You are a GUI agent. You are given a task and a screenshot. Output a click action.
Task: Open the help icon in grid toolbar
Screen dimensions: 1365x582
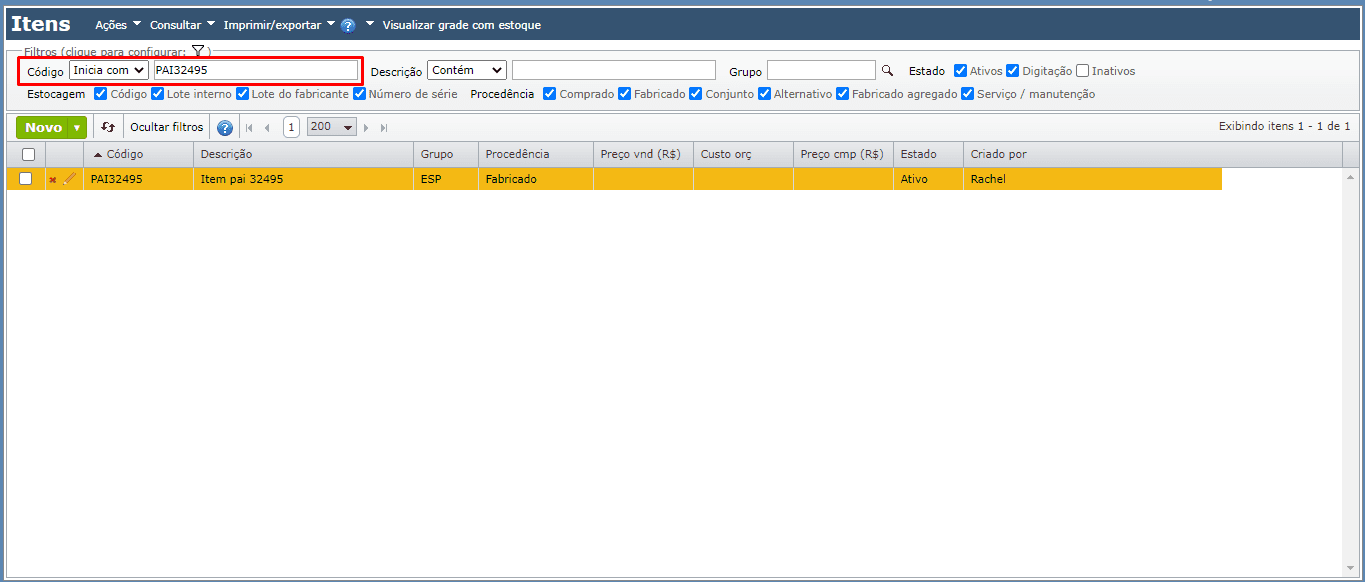pos(225,128)
